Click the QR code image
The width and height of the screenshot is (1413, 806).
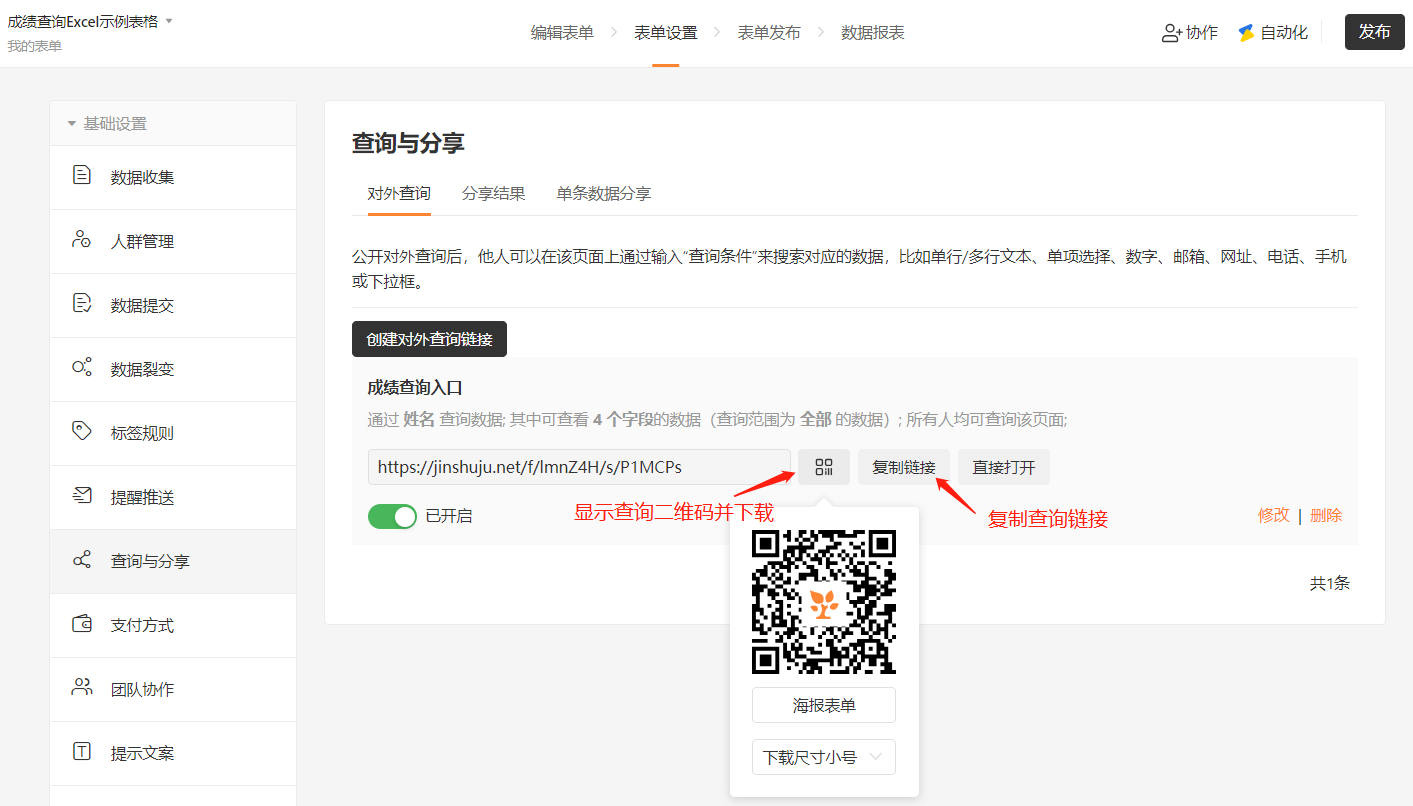click(x=824, y=602)
